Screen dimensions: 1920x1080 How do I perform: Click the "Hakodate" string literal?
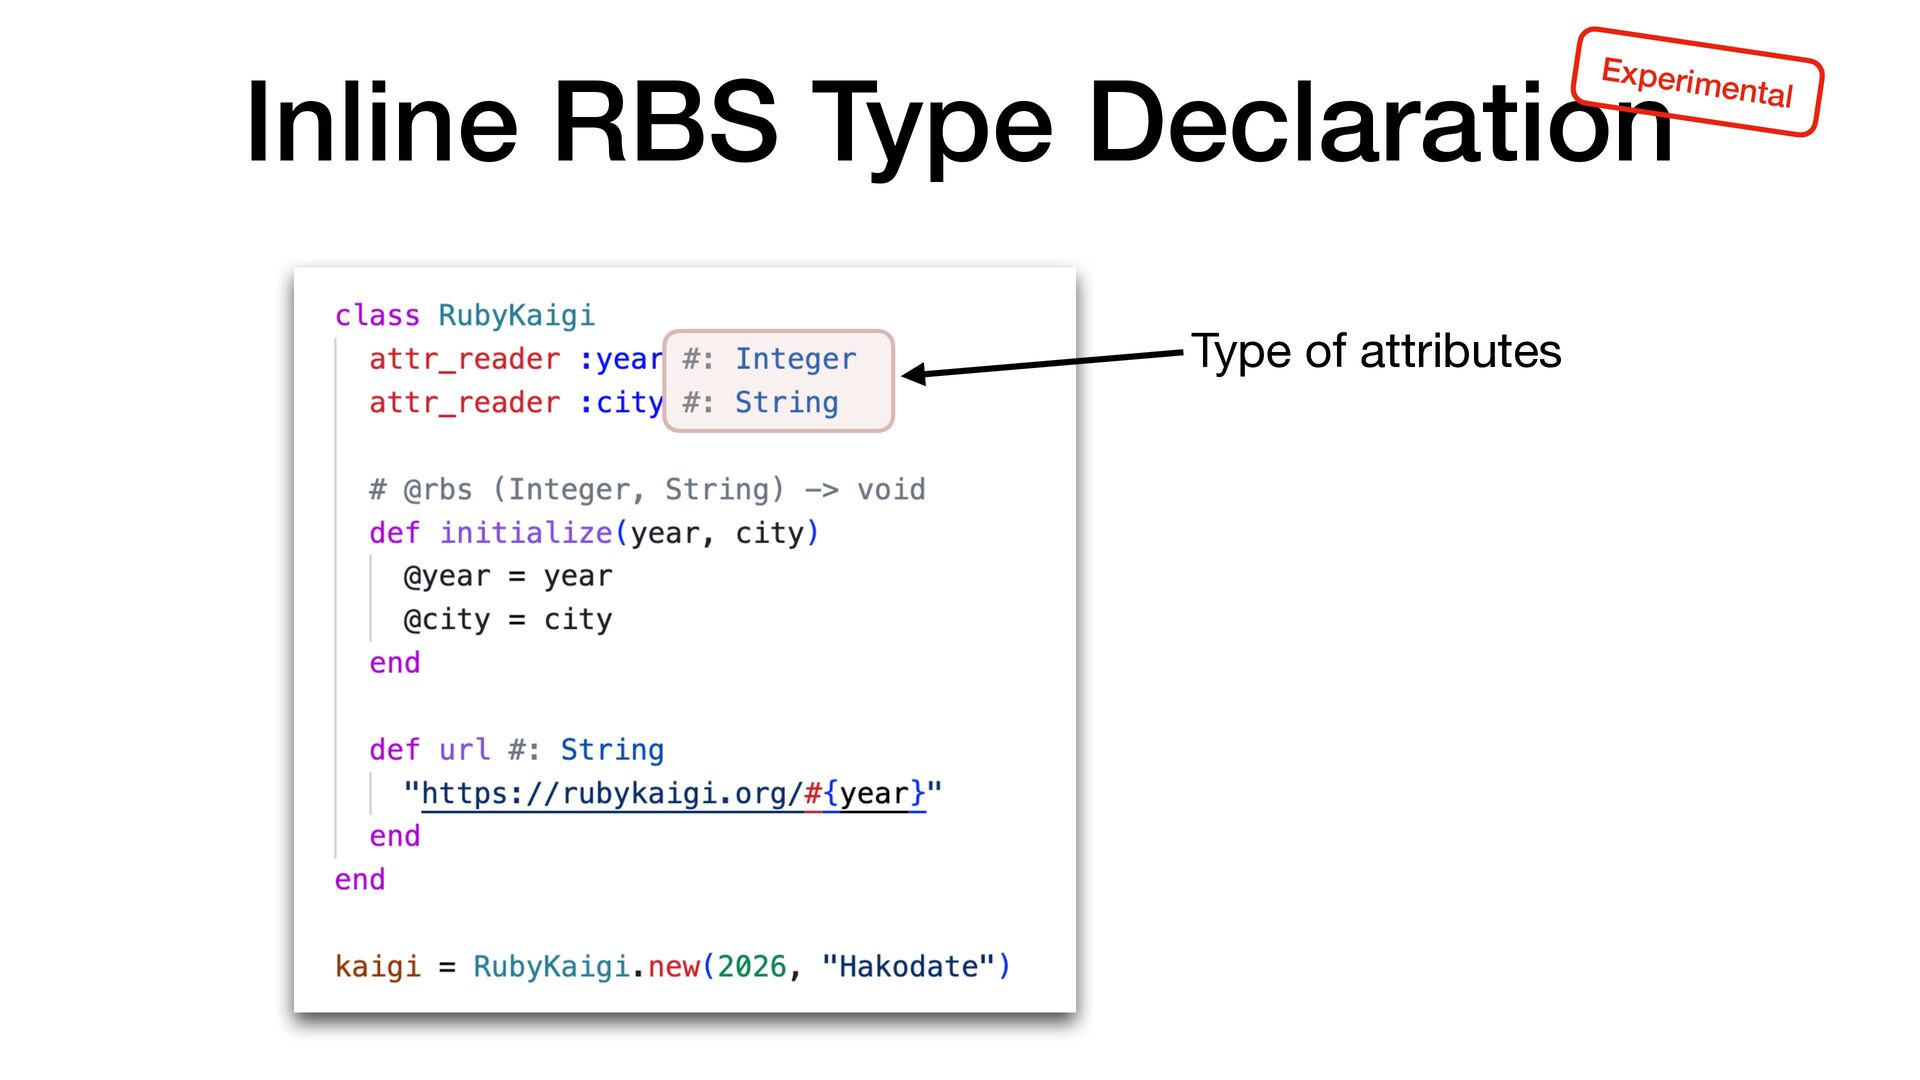(907, 967)
